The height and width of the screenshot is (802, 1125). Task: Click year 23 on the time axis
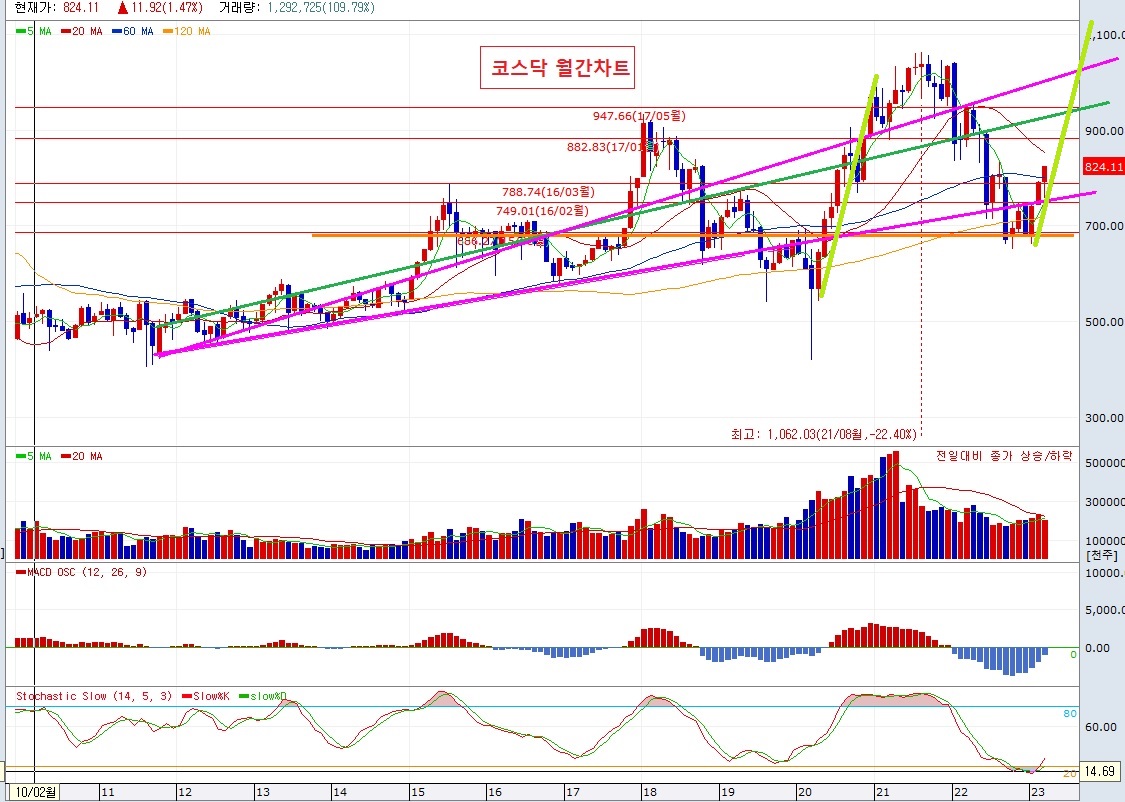click(1037, 793)
